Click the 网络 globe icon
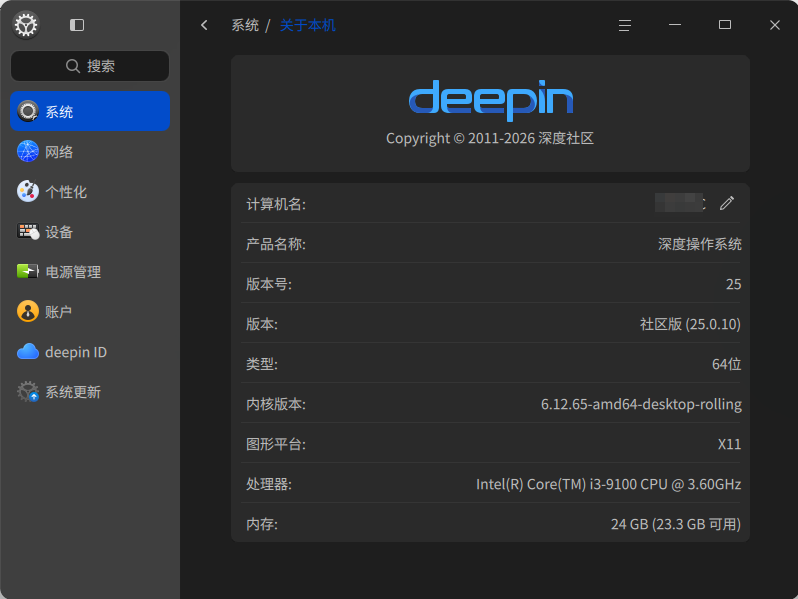The width and height of the screenshot is (798, 599). 28,151
